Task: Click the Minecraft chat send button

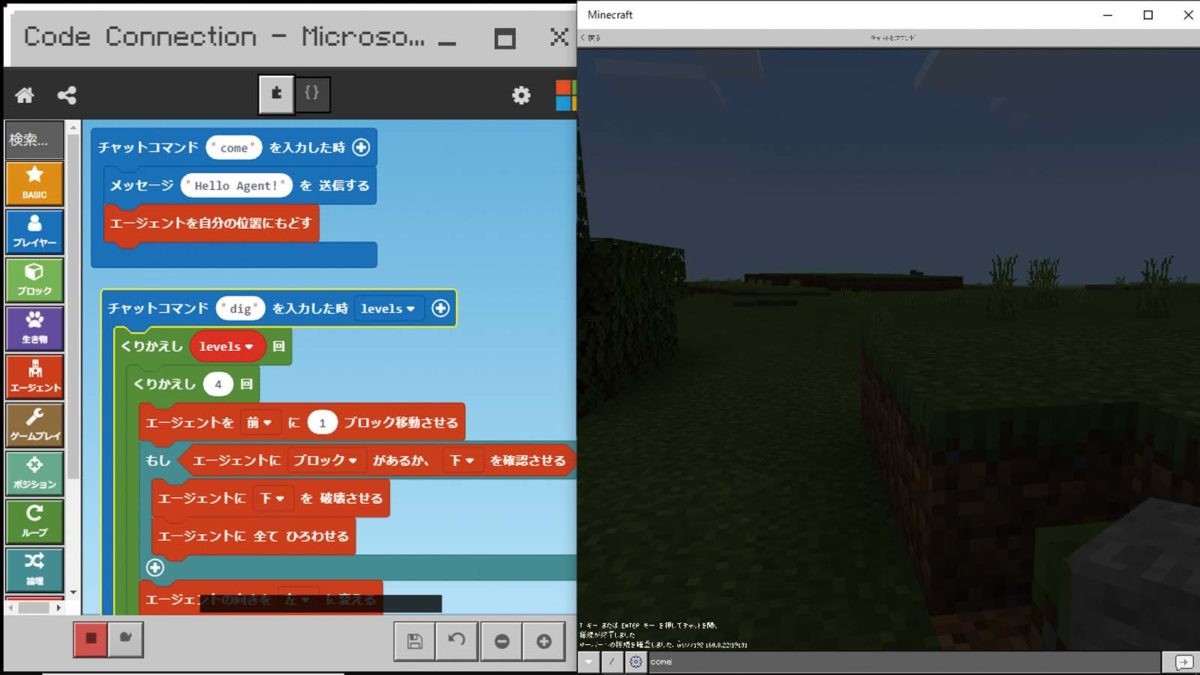Action: (x=1181, y=662)
